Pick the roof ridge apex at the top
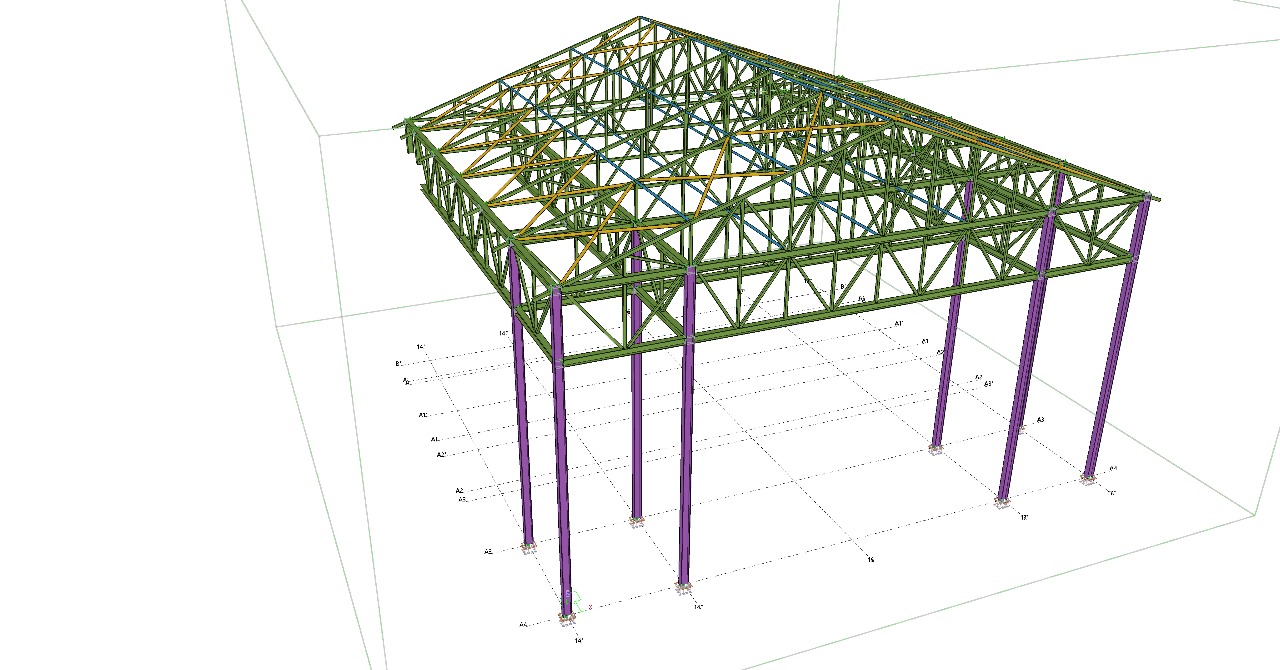Image resolution: width=1280 pixels, height=670 pixels. pos(641,18)
